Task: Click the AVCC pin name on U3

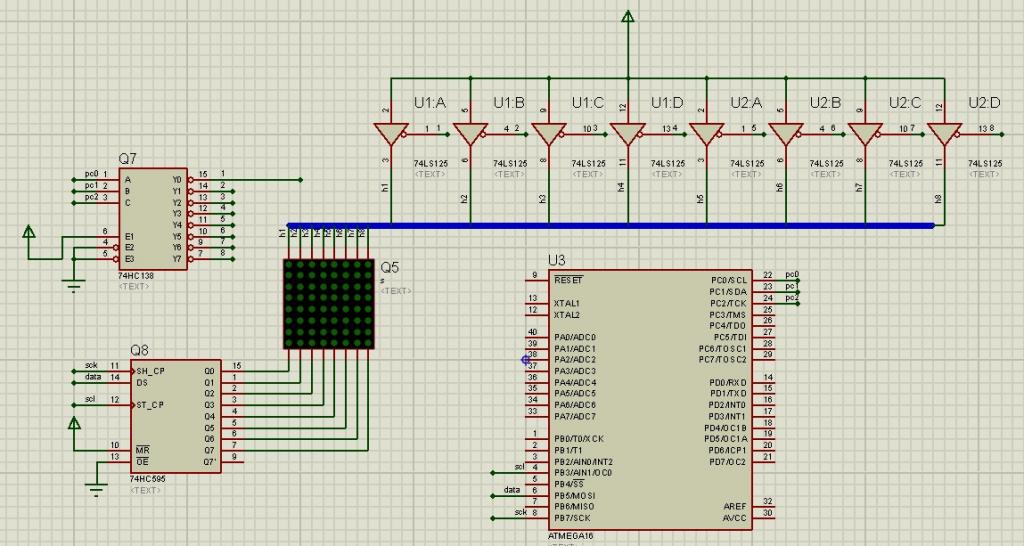Action: (735, 518)
